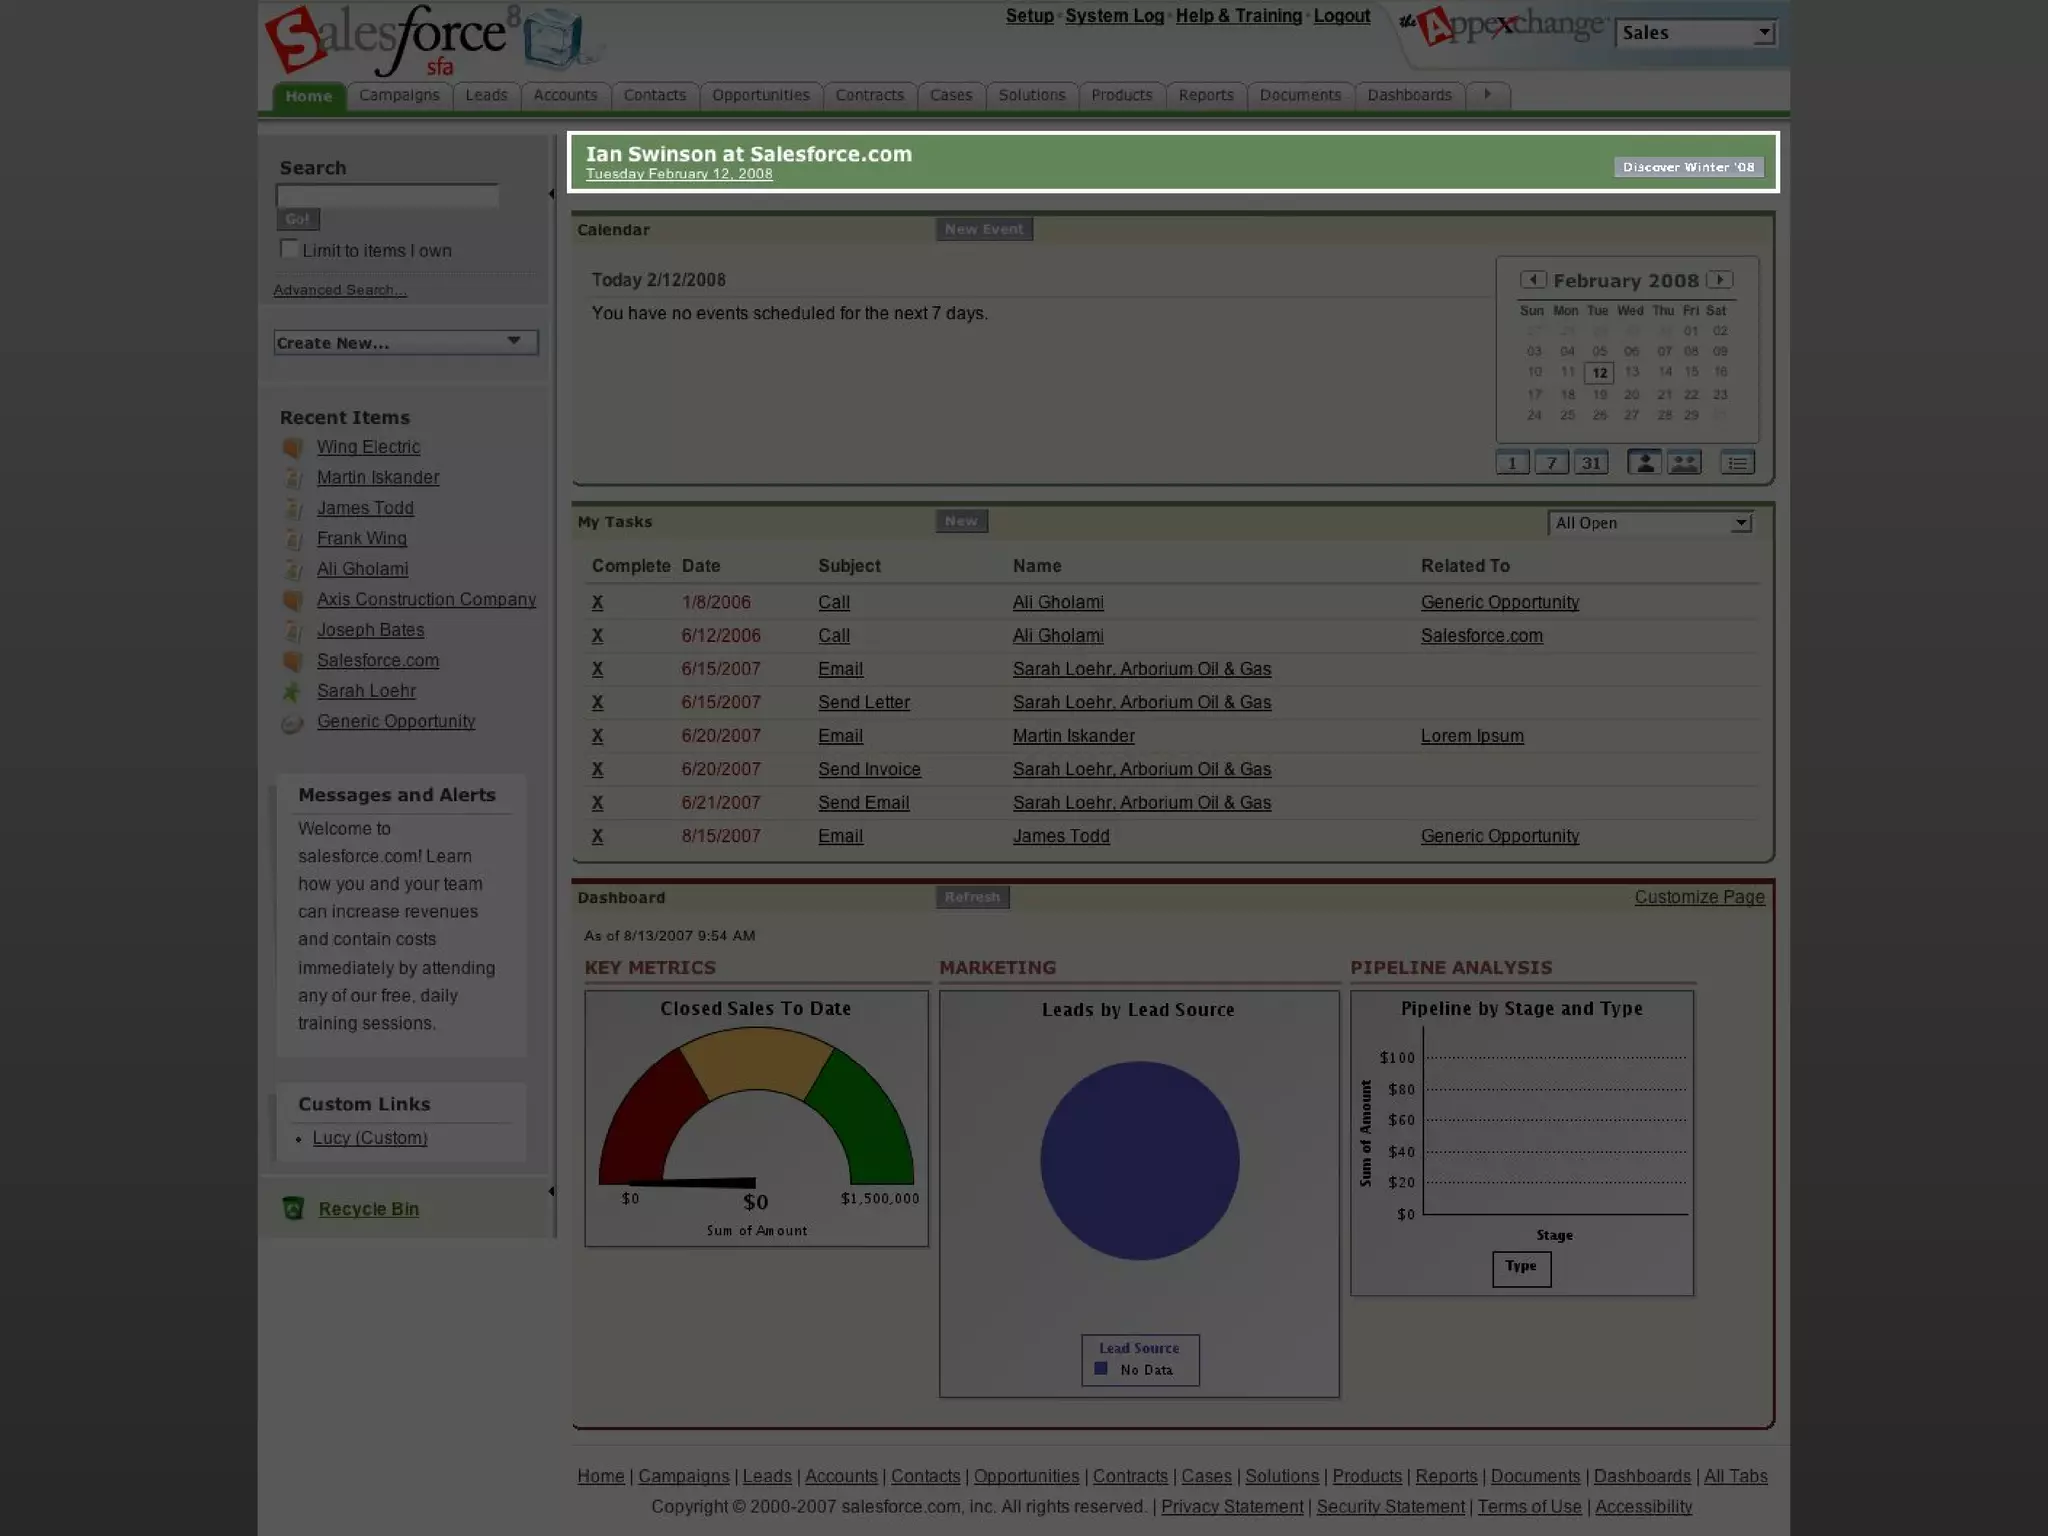Go to next month in calendar
Viewport: 2048px width, 1536px height.
click(1720, 280)
